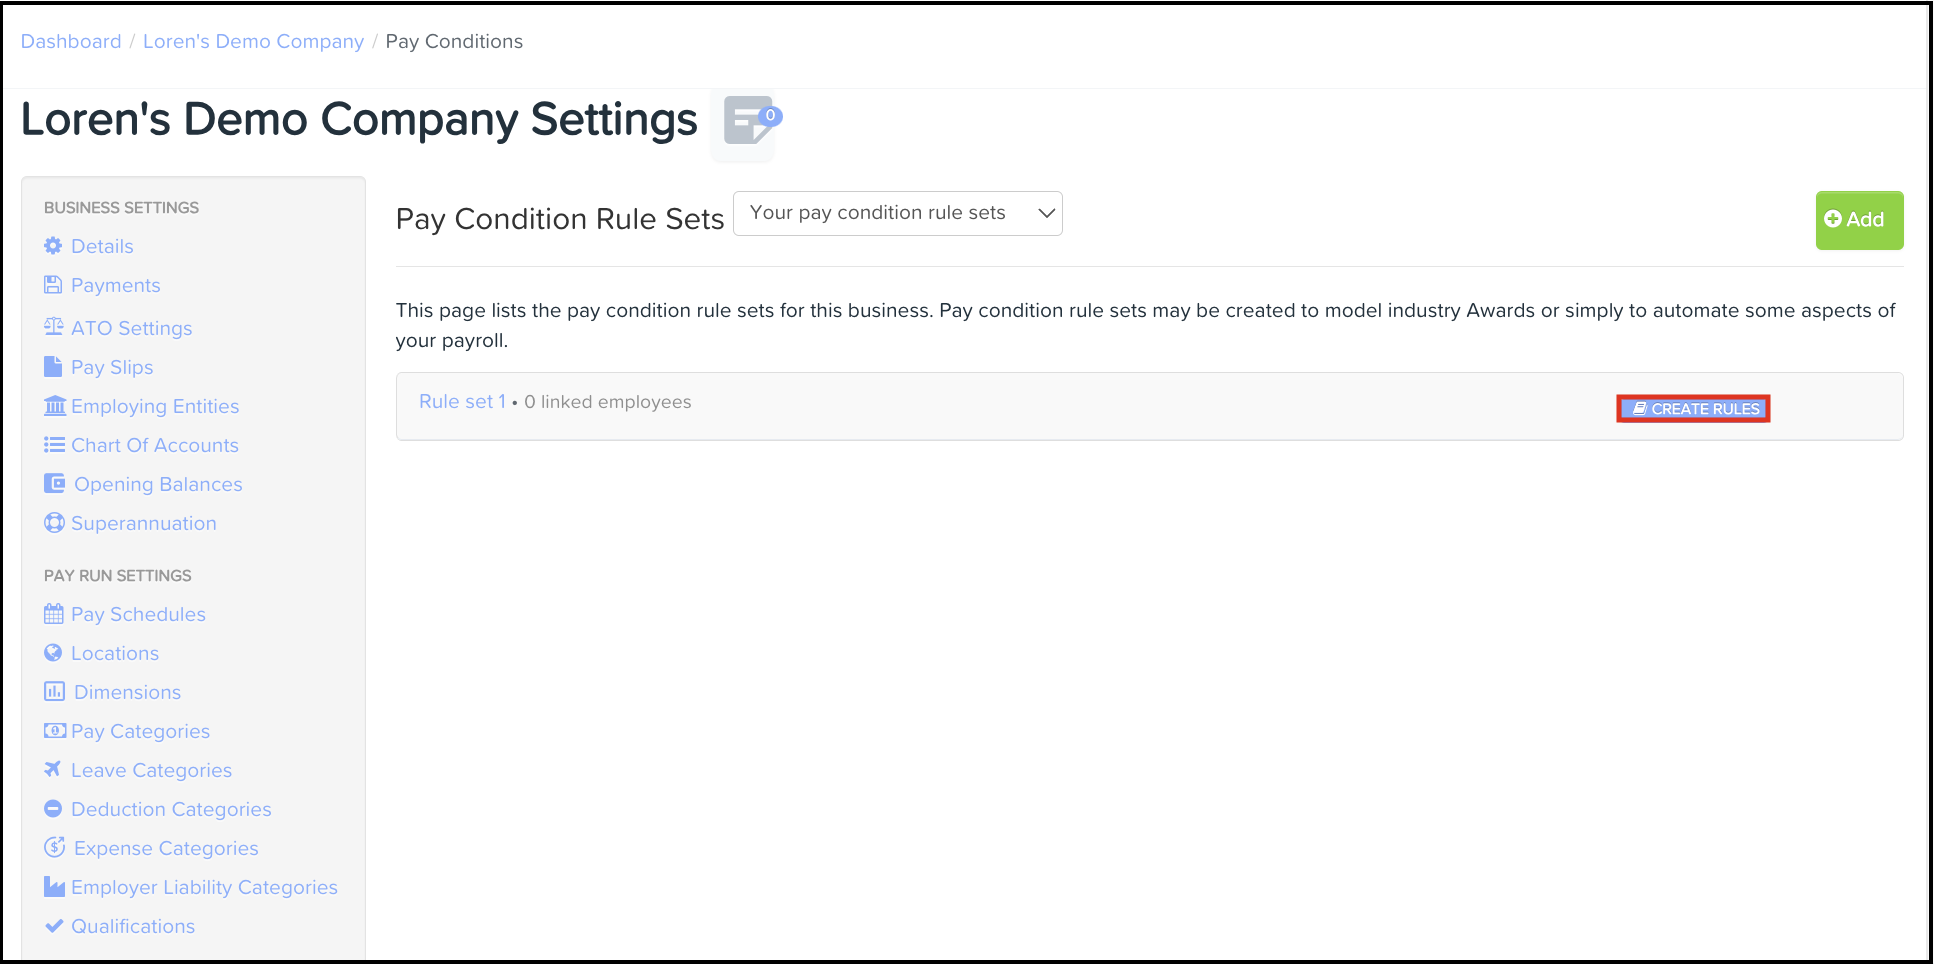Open the Payments settings page
1934x964 pixels.
[115, 285]
